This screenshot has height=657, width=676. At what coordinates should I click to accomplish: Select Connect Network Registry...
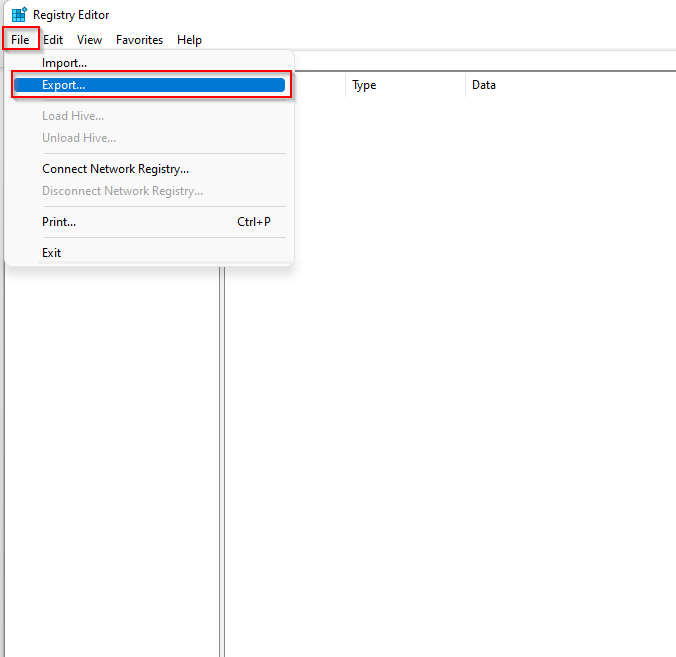[115, 169]
